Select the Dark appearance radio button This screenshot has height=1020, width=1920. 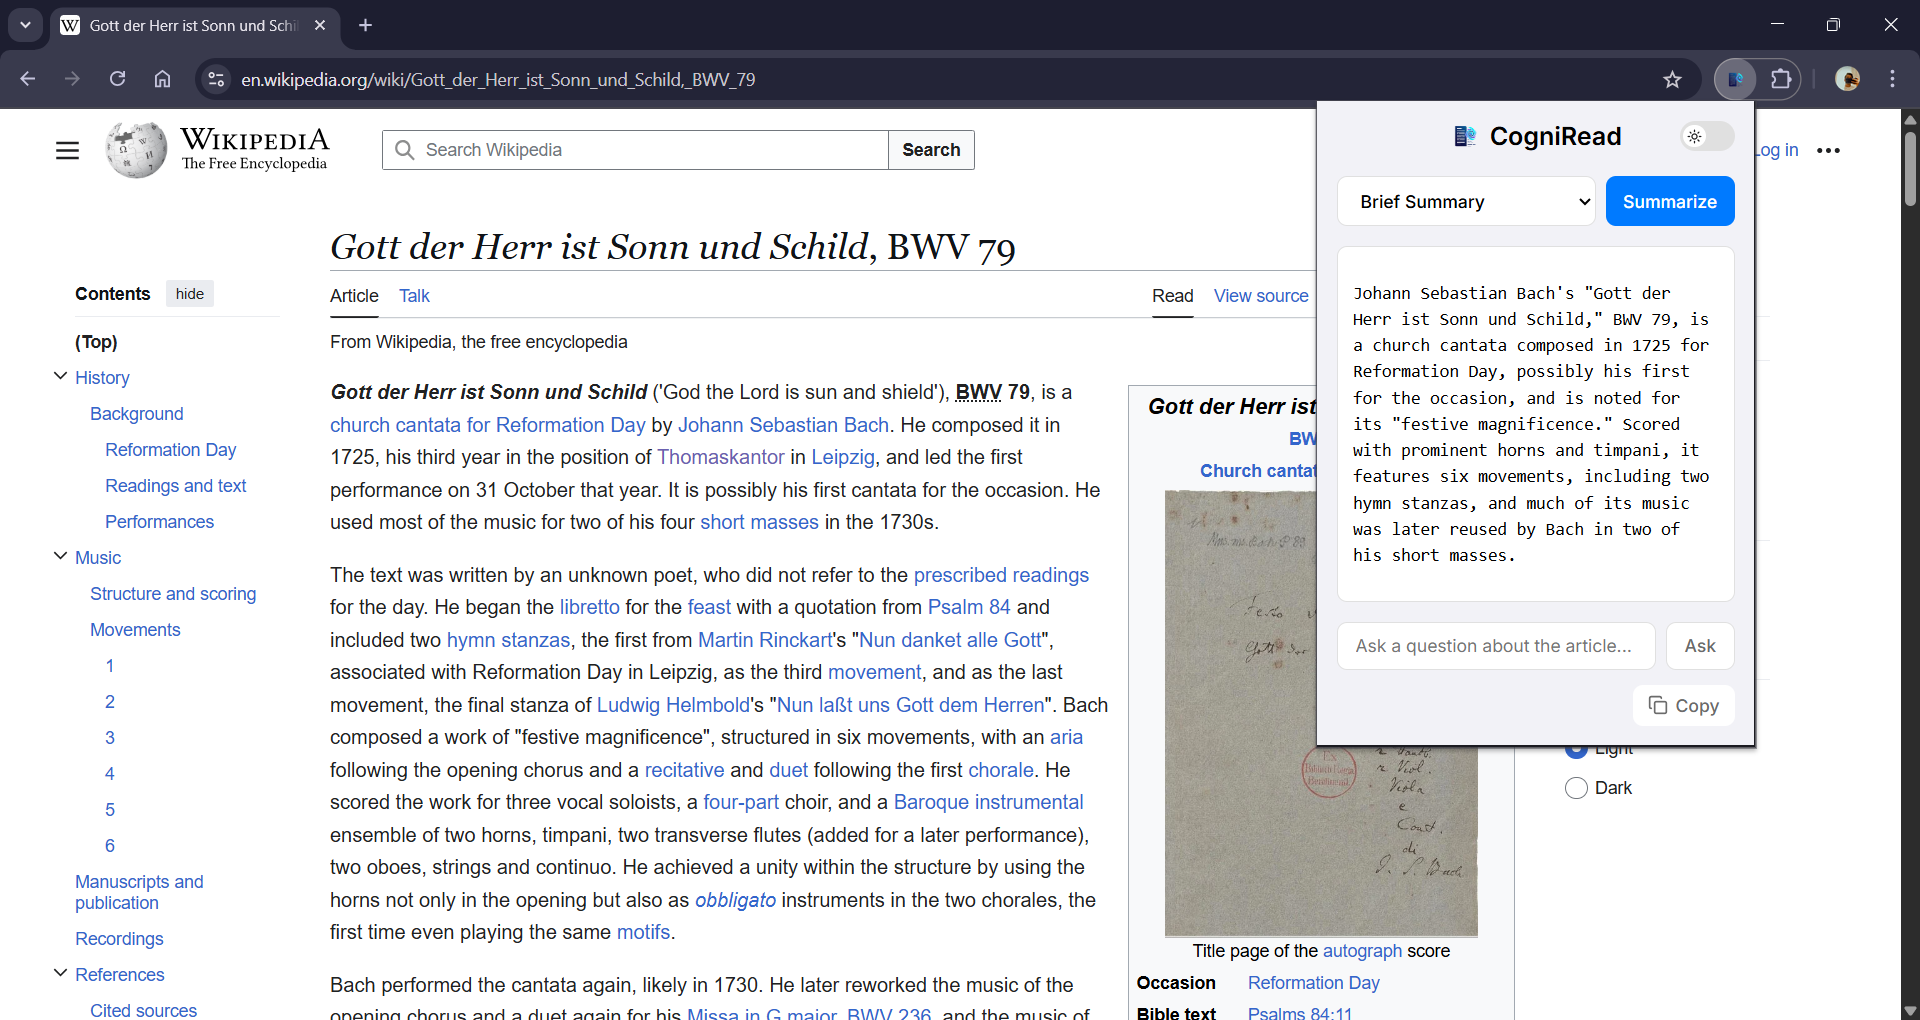[x=1576, y=788]
